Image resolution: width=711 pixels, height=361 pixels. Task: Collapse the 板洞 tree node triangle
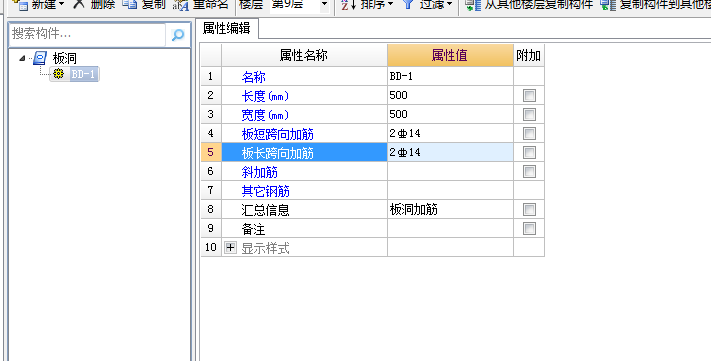pyautogui.click(x=22, y=58)
